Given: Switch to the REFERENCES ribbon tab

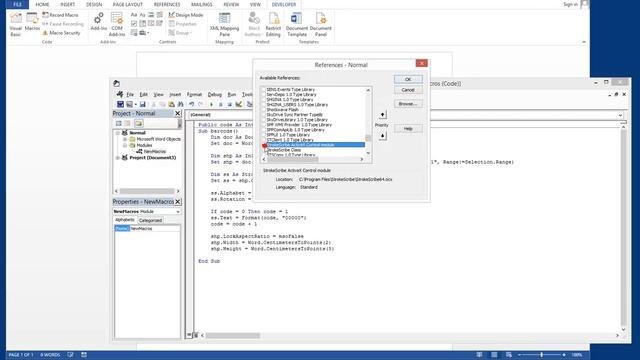Looking at the screenshot, I should coord(167,4).
